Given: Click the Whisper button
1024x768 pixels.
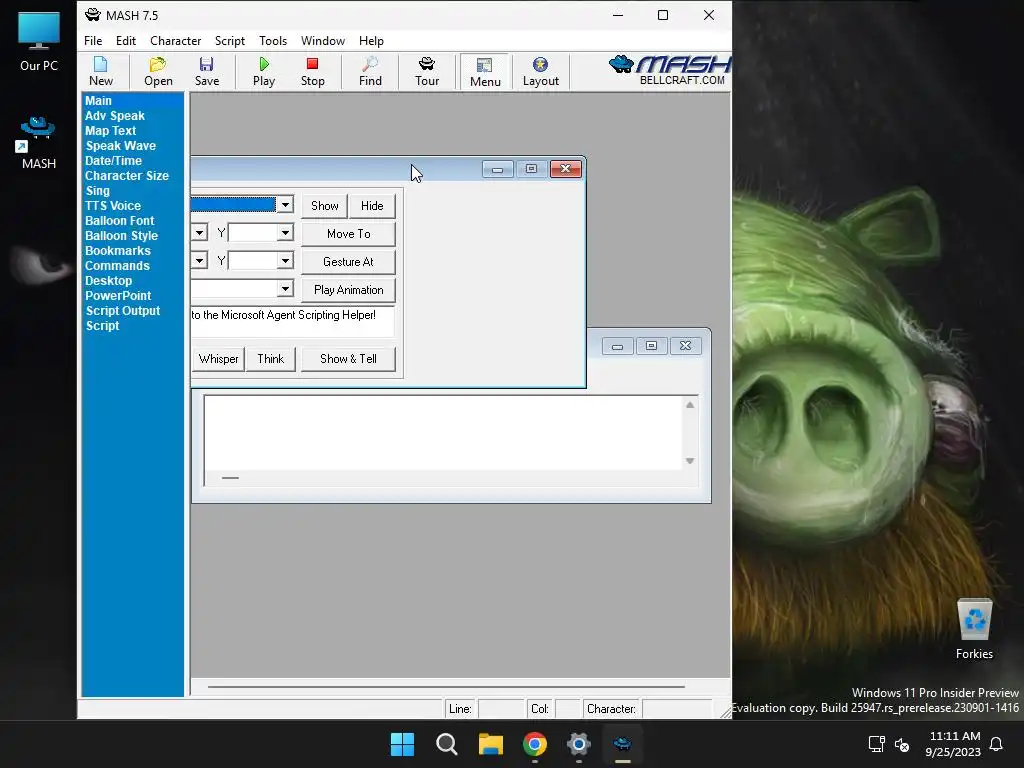Looking at the screenshot, I should [x=218, y=359].
